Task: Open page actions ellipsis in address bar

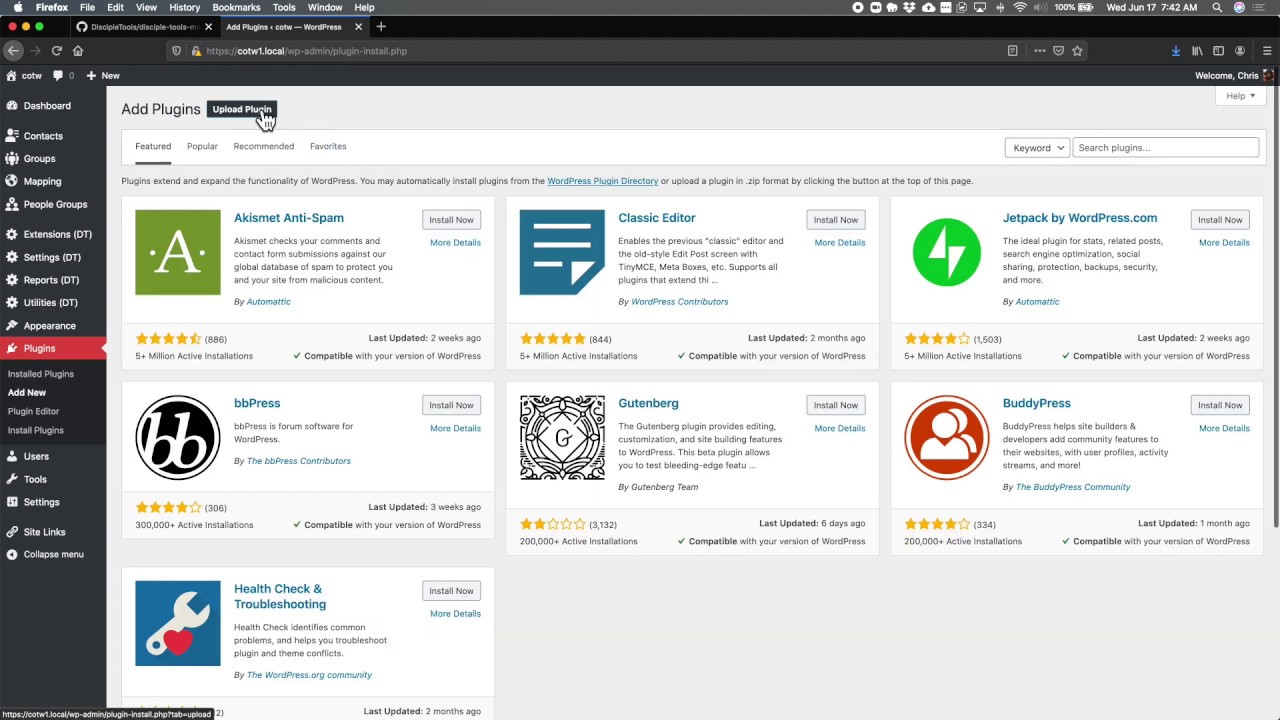Action: pyautogui.click(x=1040, y=51)
